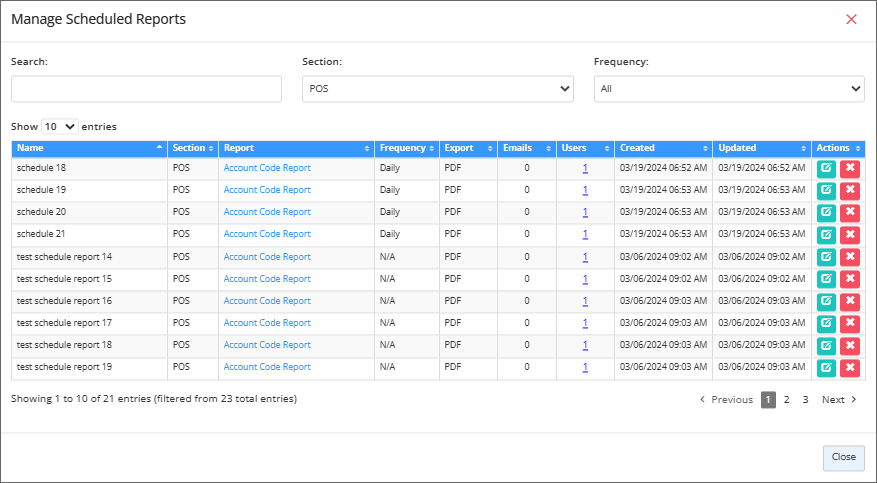This screenshot has width=877, height=483.
Task: Change the show entries count dropdown
Action: tap(59, 127)
